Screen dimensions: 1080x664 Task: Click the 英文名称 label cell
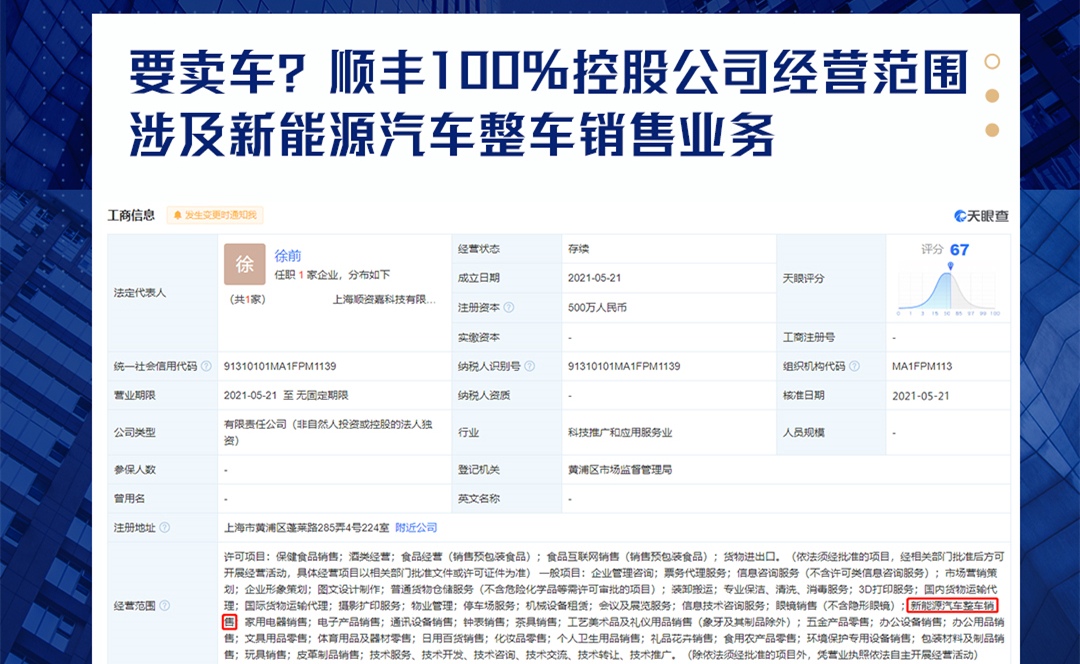tap(506, 499)
